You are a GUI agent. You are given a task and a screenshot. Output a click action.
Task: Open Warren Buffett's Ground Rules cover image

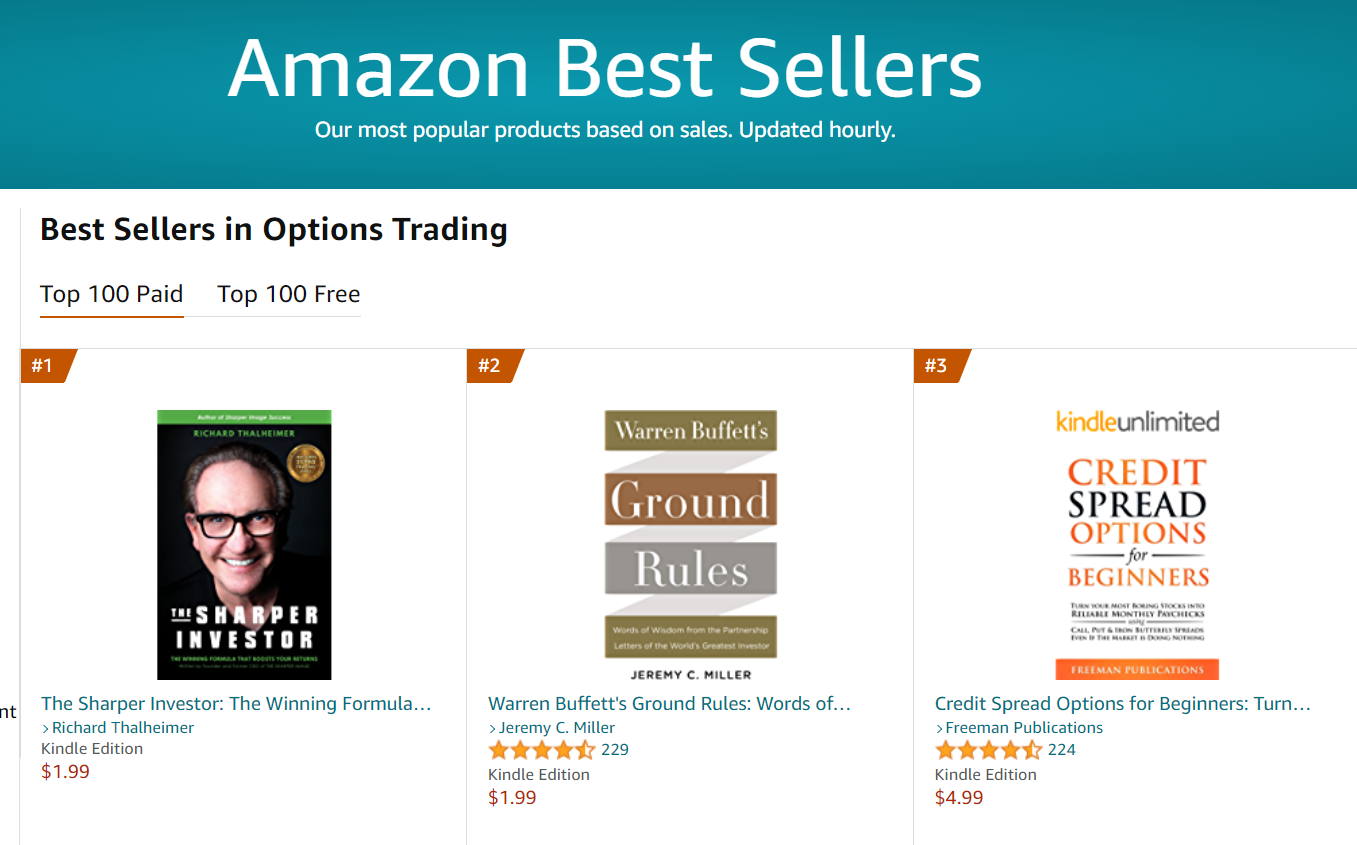(x=691, y=545)
